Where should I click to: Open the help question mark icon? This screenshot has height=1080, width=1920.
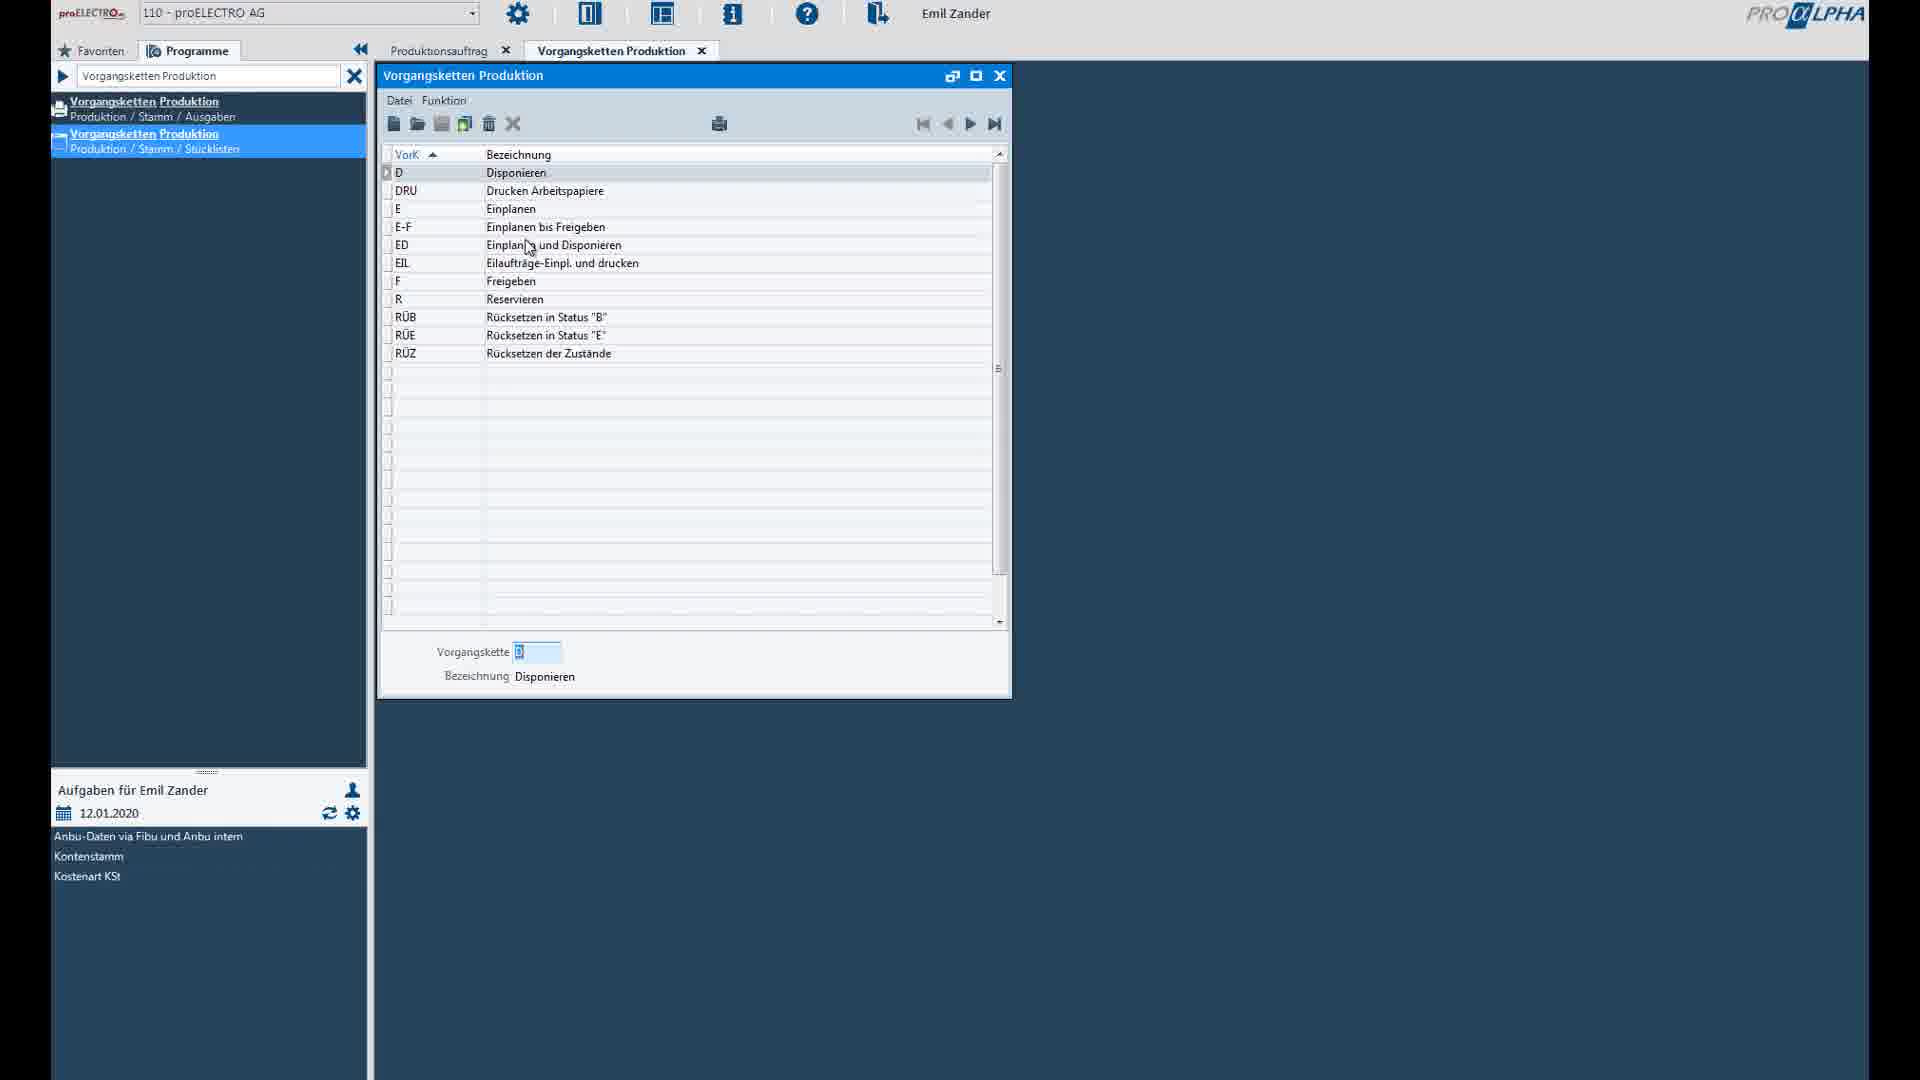[x=807, y=14]
